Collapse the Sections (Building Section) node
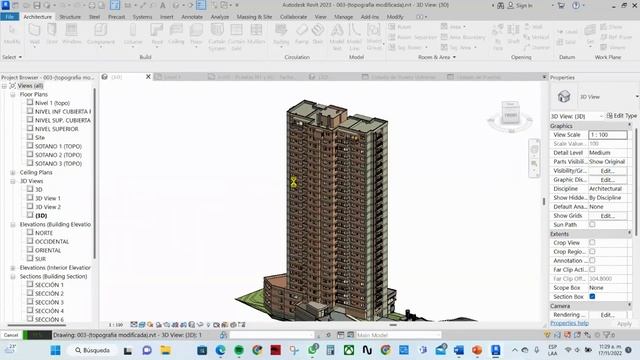Viewport: 640px width, 360px height. coord(13,276)
